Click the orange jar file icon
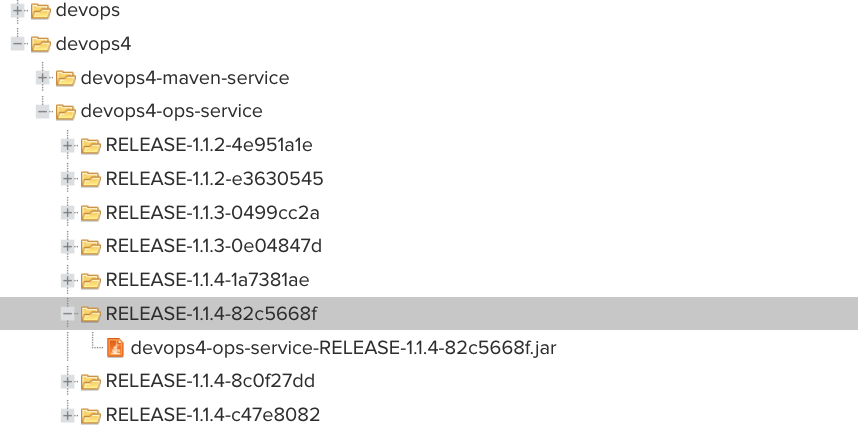Screen dimensions: 858x427 [x=115, y=348]
